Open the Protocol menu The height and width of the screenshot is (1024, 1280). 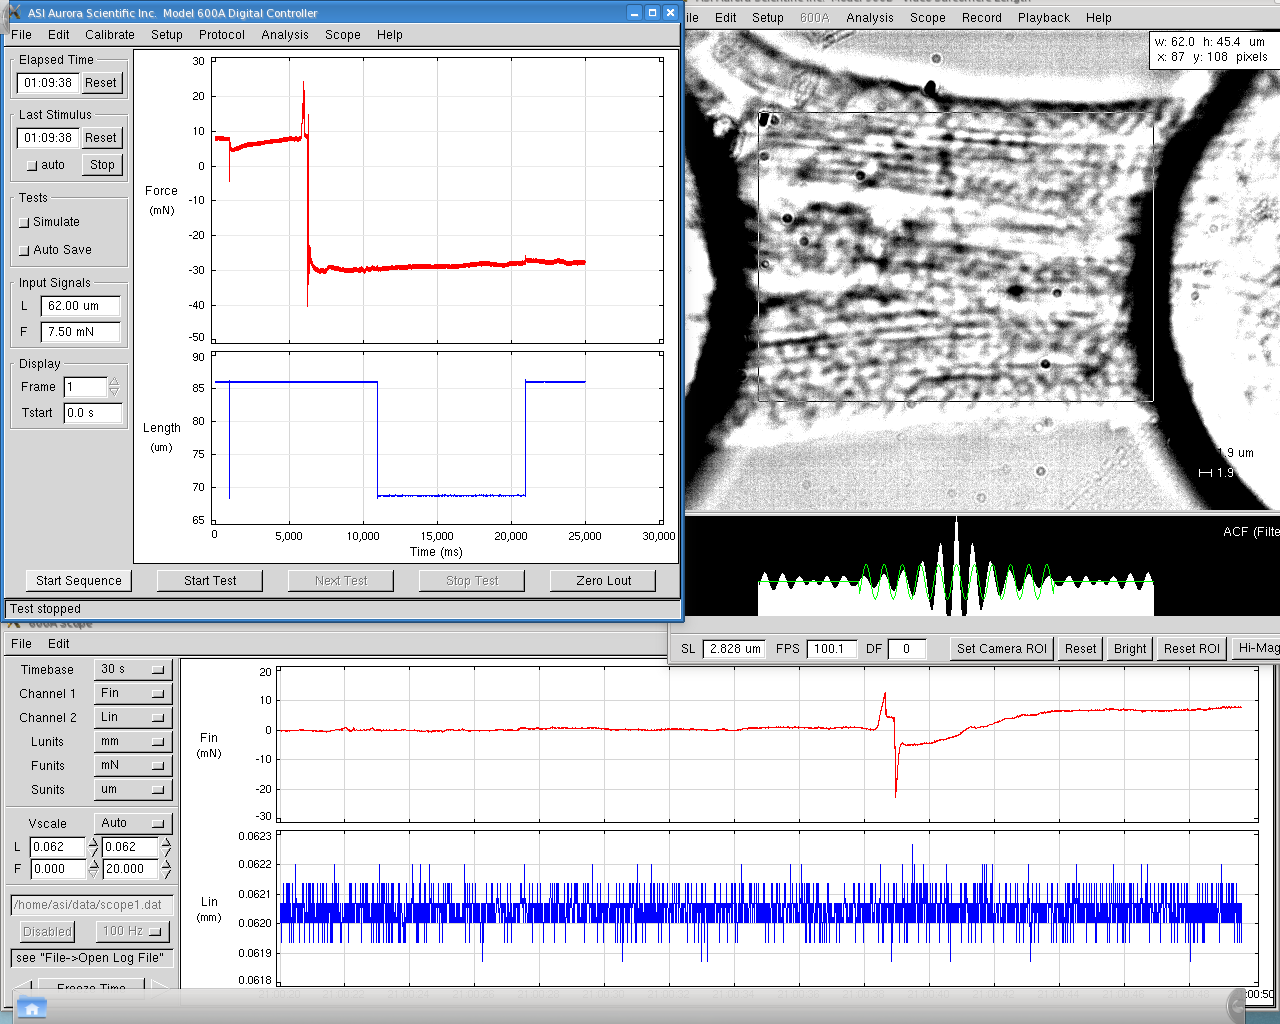click(x=221, y=35)
